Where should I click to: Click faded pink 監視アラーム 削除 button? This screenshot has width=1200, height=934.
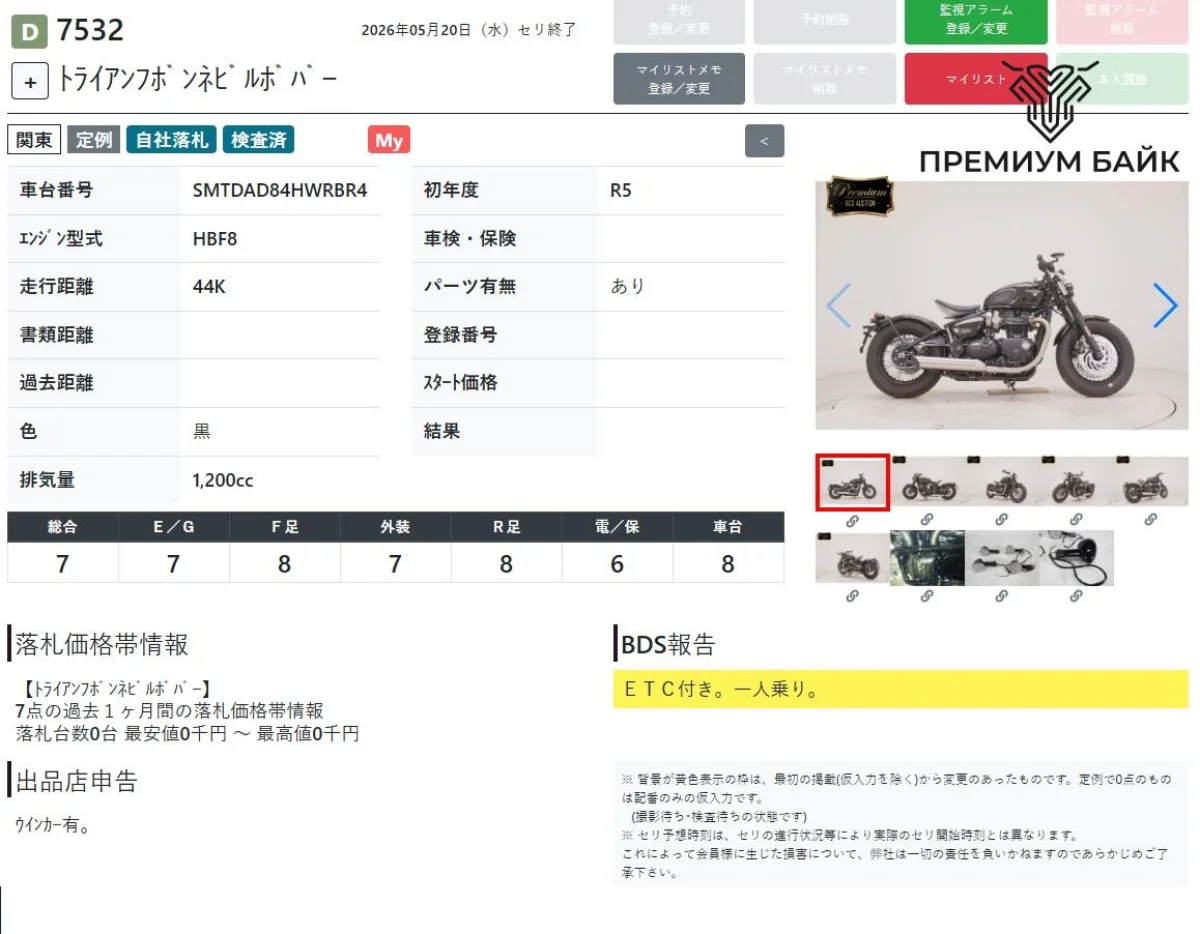(x=1122, y=20)
